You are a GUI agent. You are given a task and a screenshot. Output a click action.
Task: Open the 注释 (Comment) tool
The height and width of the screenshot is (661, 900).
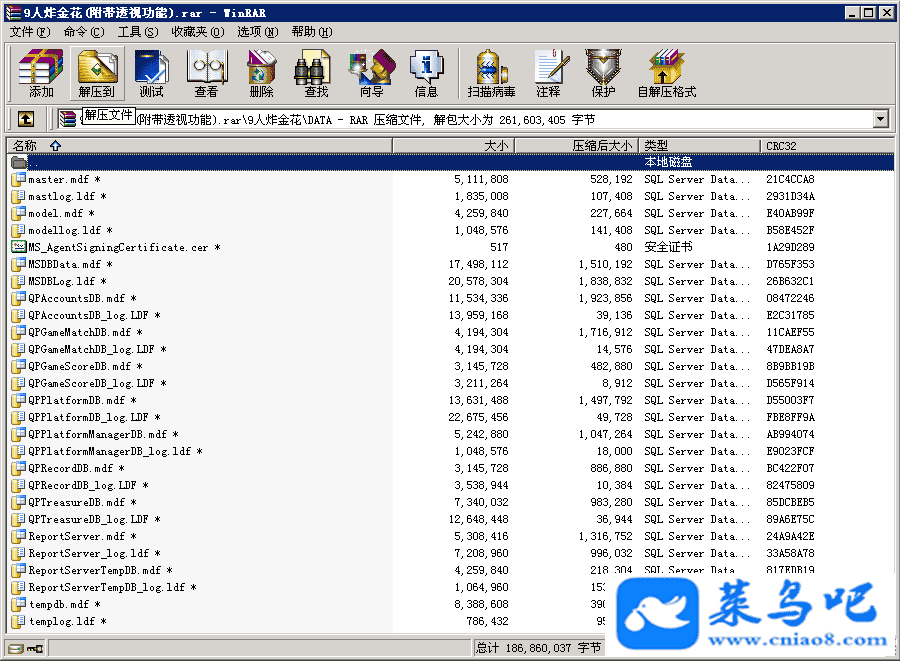click(548, 73)
